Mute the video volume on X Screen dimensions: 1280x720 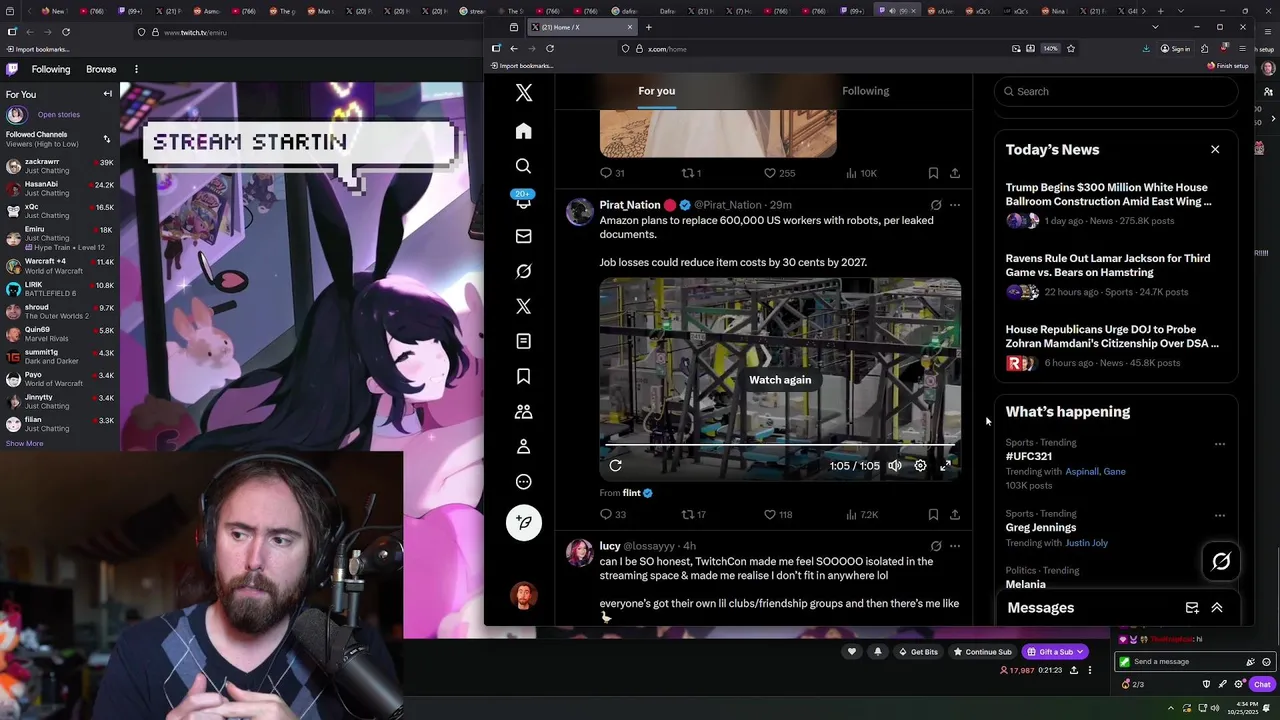(895, 466)
